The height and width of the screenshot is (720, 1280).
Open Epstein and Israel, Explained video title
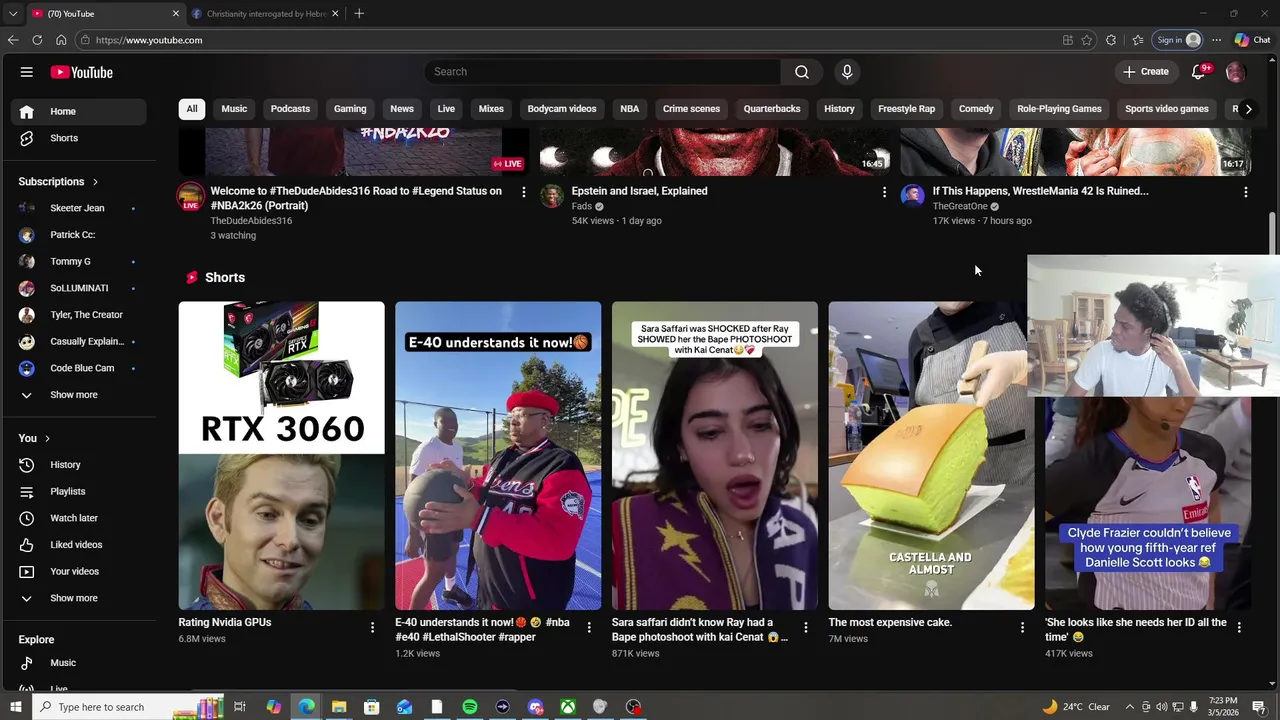pos(639,191)
